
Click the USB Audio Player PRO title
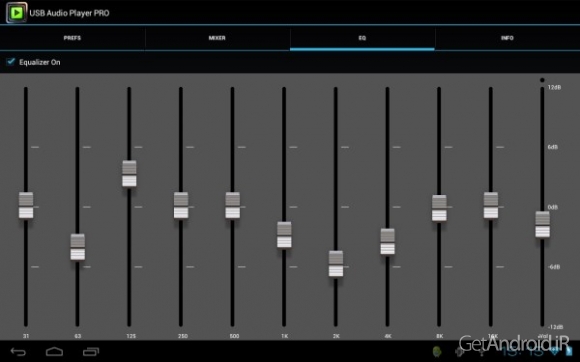[69, 13]
